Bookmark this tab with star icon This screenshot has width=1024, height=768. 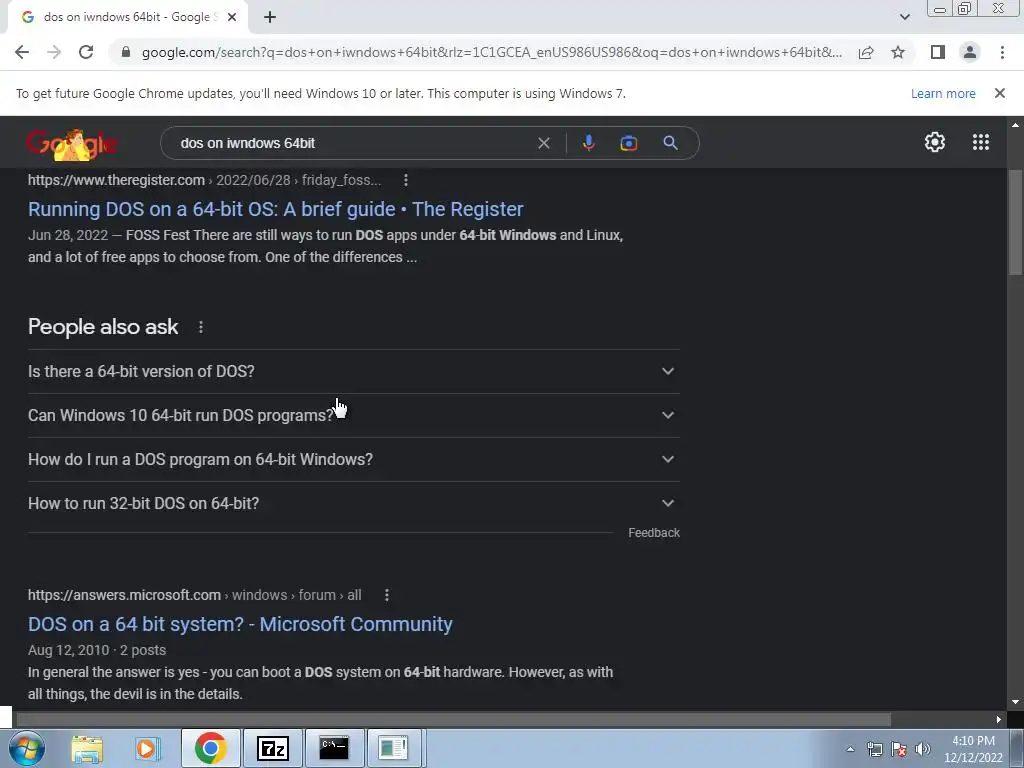tap(898, 52)
